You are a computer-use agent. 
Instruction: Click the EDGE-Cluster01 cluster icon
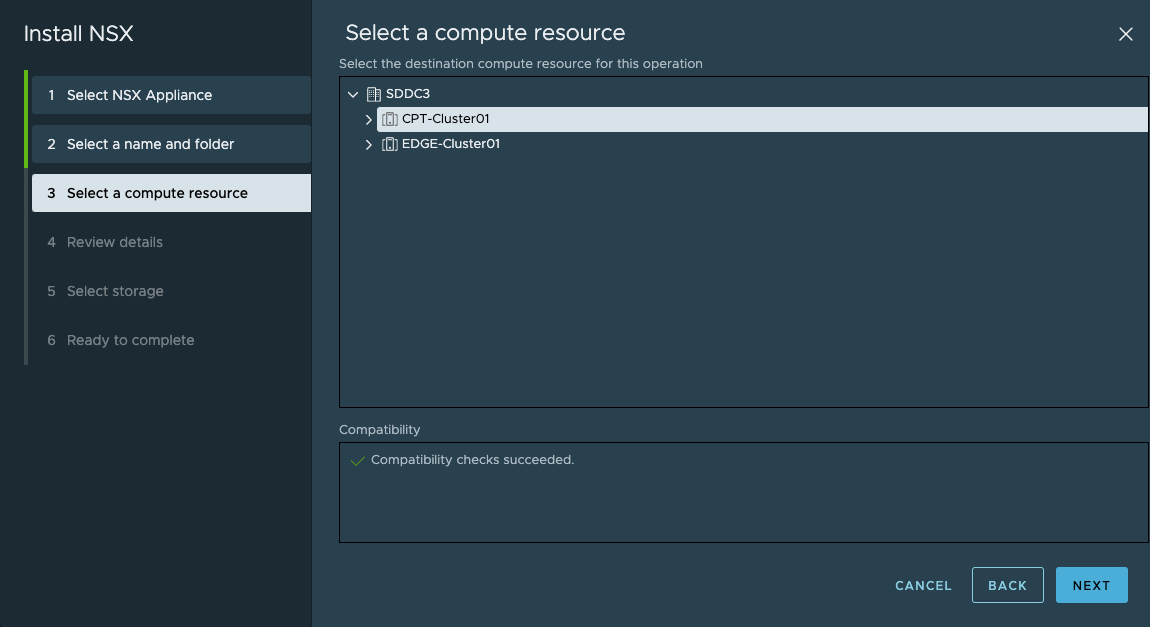click(390, 144)
